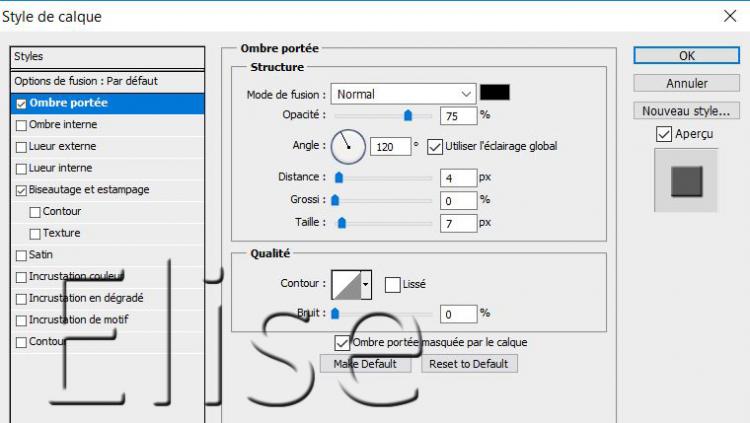The width and height of the screenshot is (750, 423).
Task: Click the angle dial control
Action: click(x=348, y=146)
